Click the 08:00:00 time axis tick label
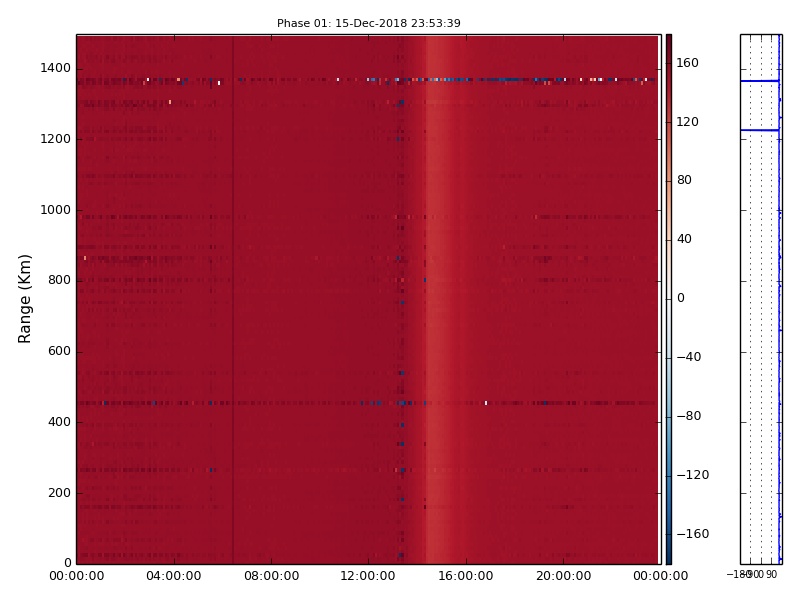800x600 pixels. point(271,576)
